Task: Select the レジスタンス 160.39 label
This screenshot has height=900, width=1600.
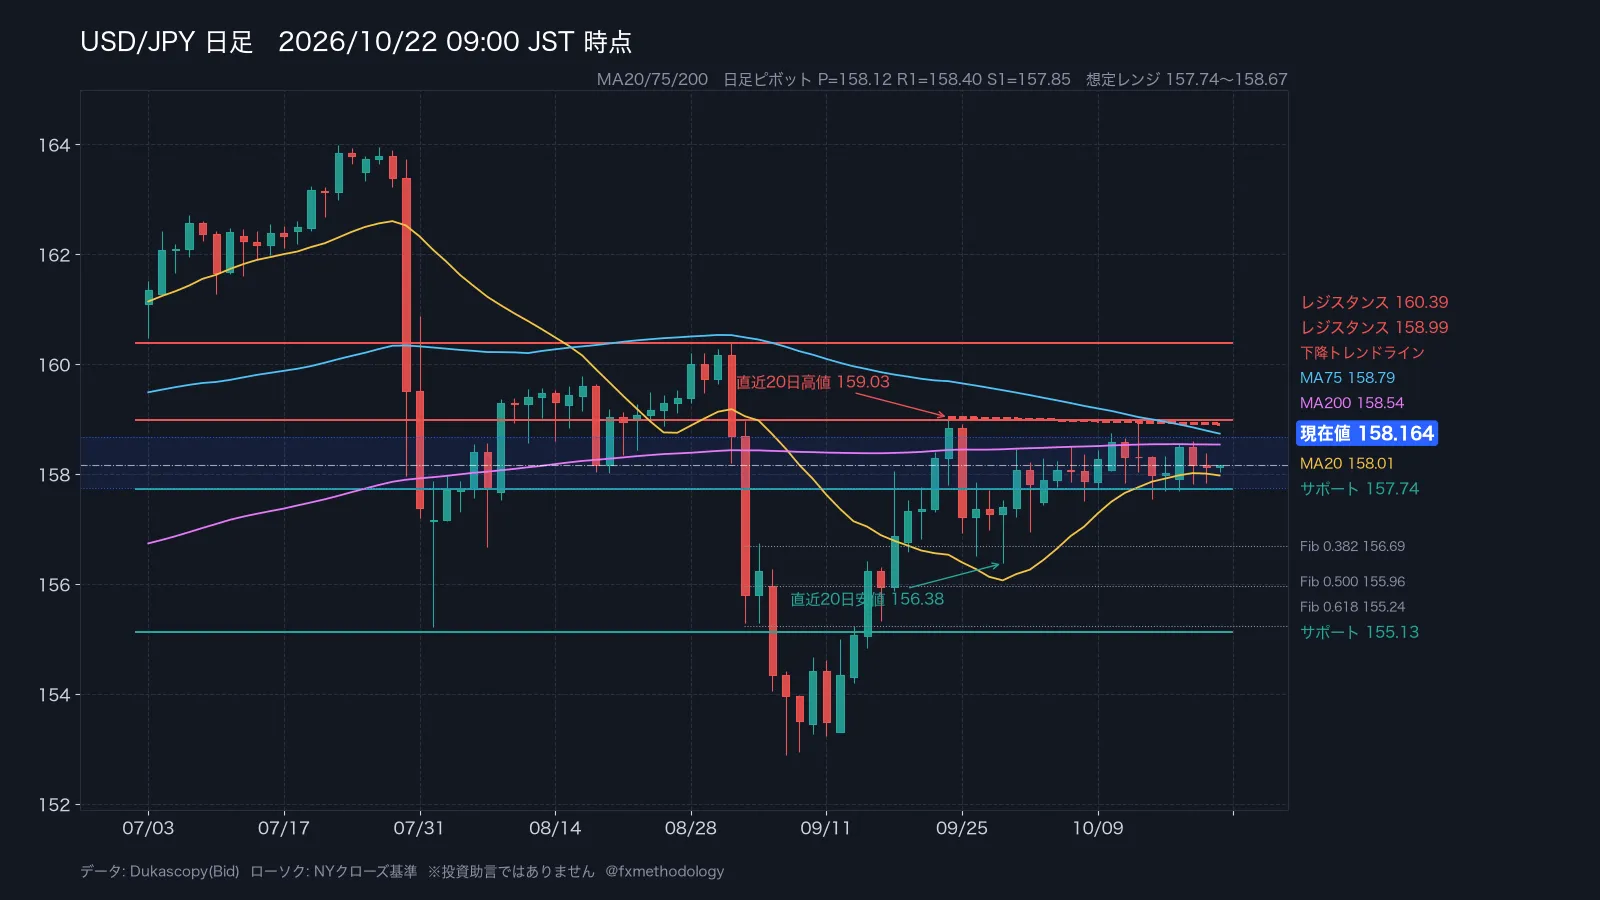Action: pyautogui.click(x=1374, y=302)
